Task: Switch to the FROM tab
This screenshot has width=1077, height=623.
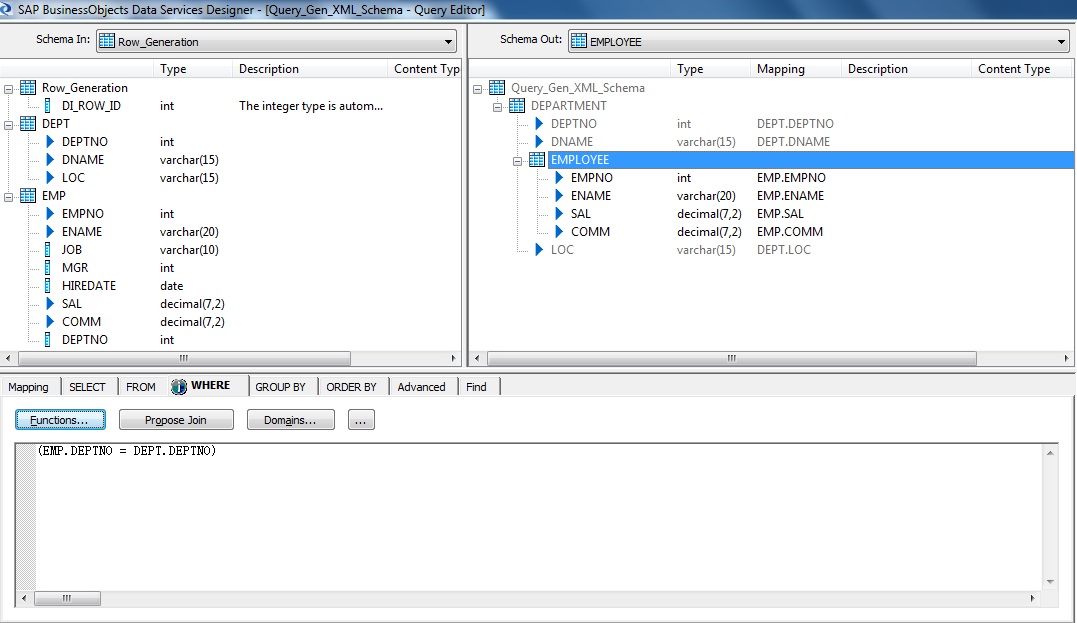Action: [141, 387]
